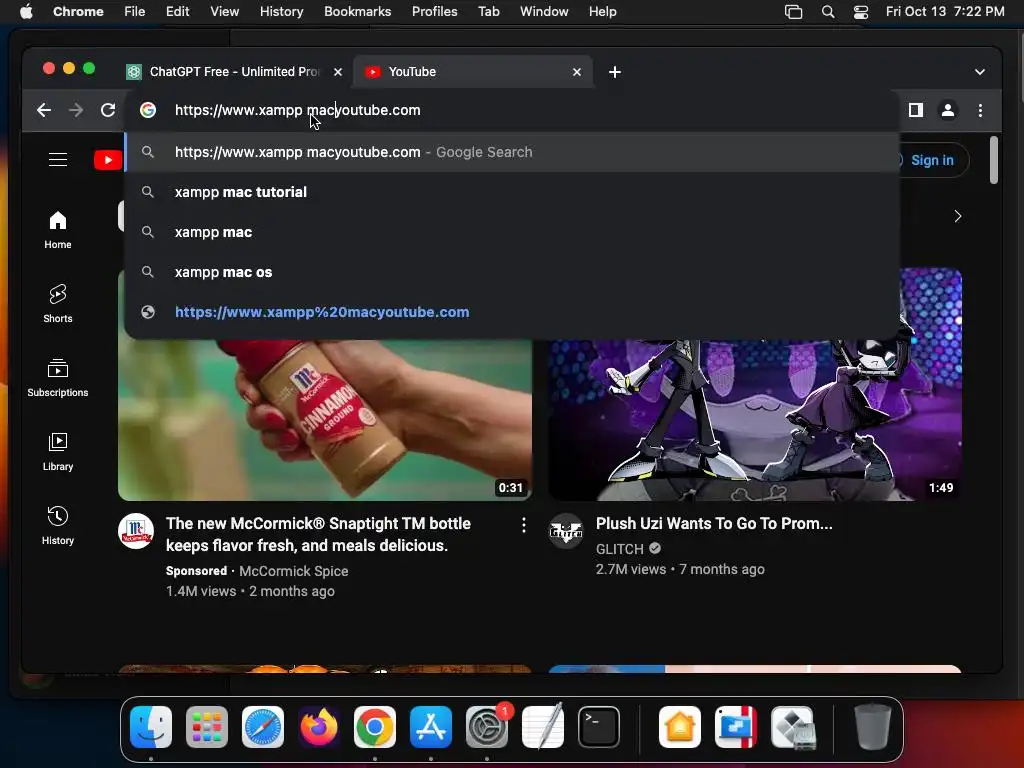Open the Window menu
Screen dimensions: 1024x768
click(544, 12)
